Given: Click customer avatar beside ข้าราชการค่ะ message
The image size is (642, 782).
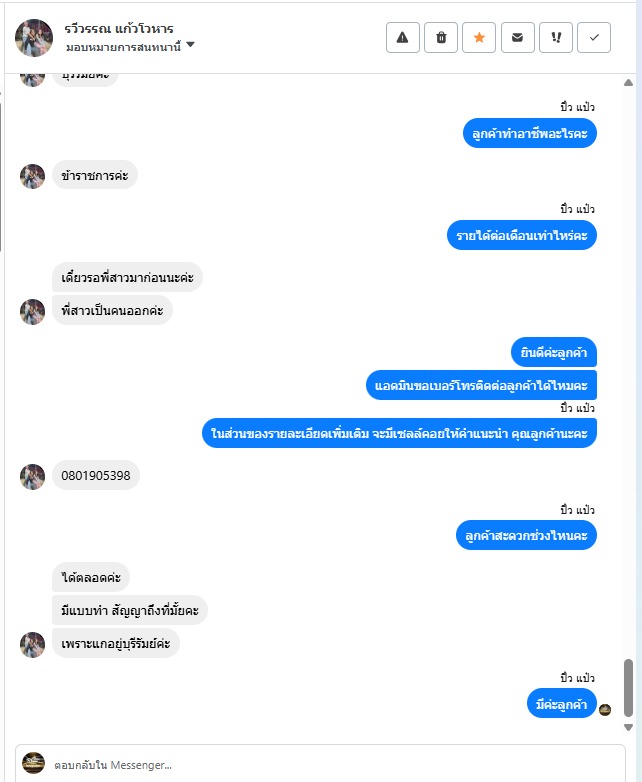Looking at the screenshot, I should point(32,177).
